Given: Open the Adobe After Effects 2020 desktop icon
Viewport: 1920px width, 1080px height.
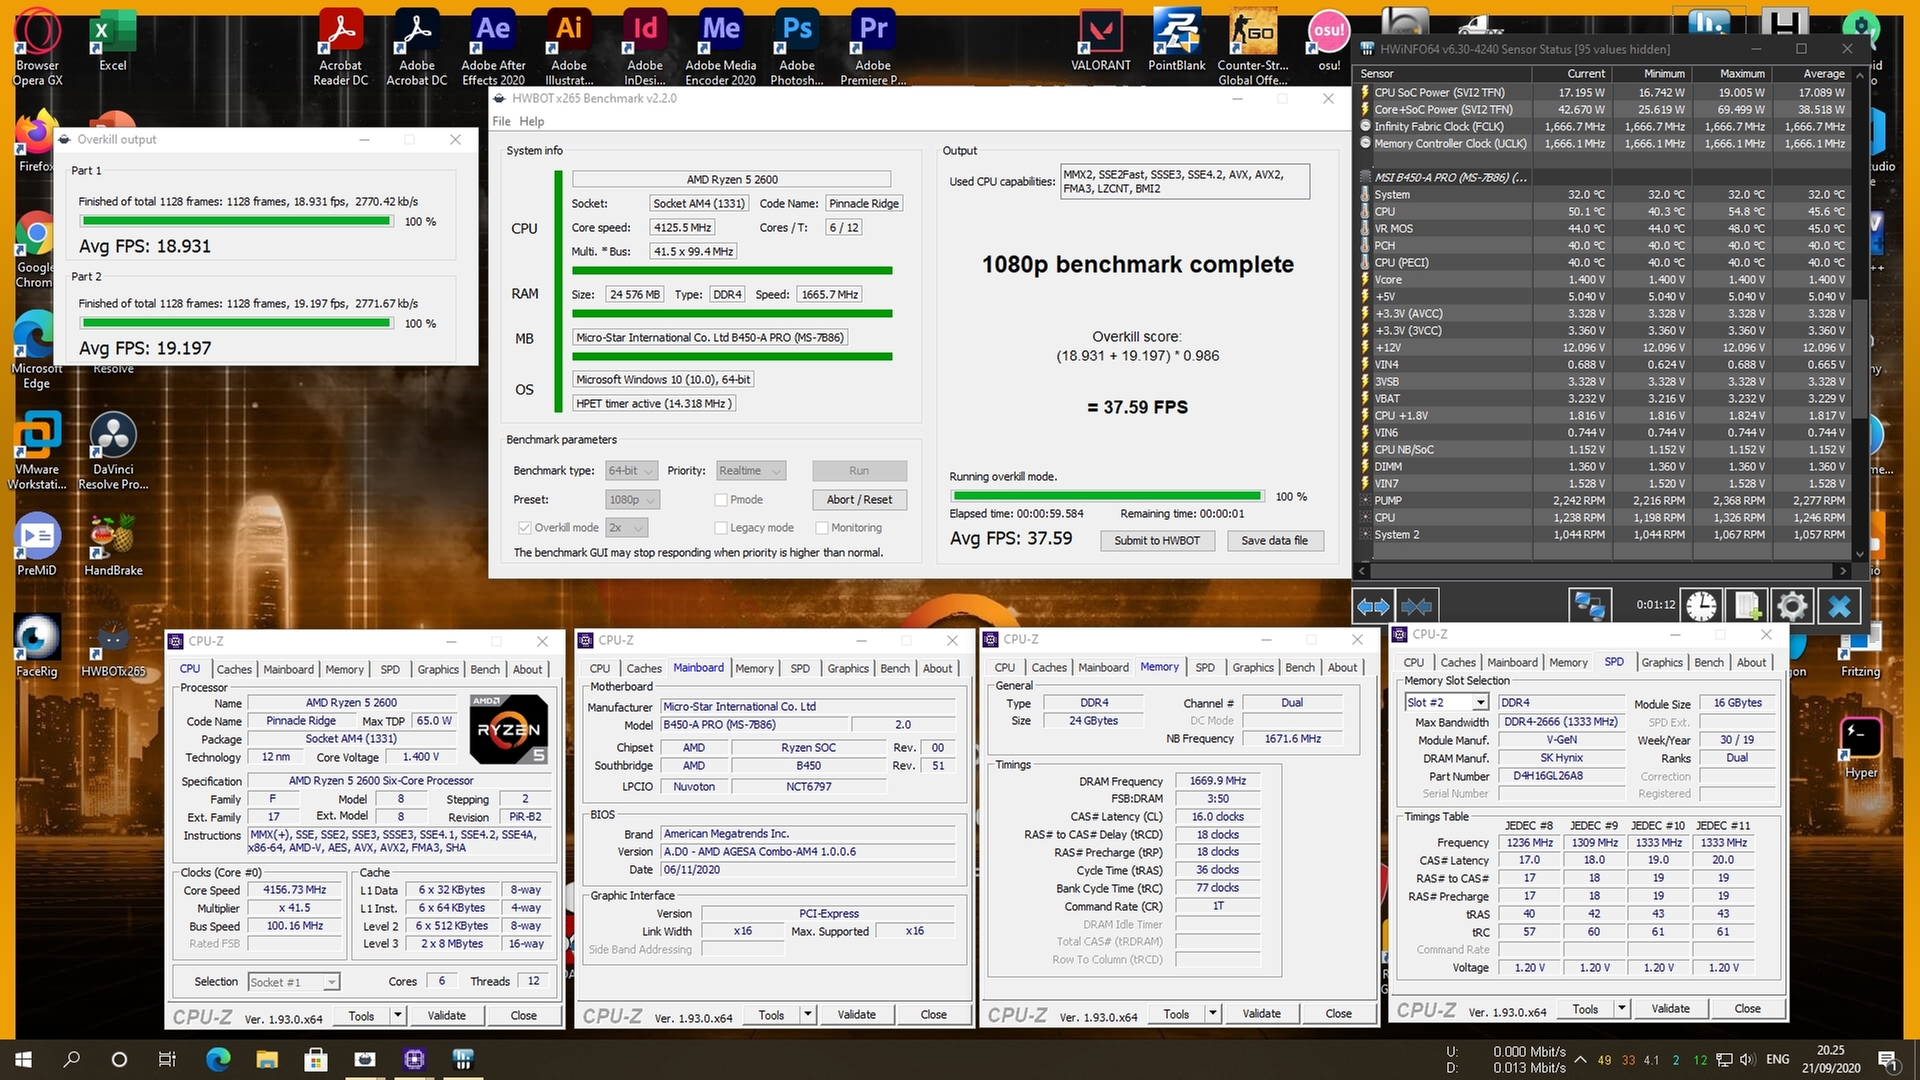Looking at the screenshot, I should pyautogui.click(x=493, y=46).
